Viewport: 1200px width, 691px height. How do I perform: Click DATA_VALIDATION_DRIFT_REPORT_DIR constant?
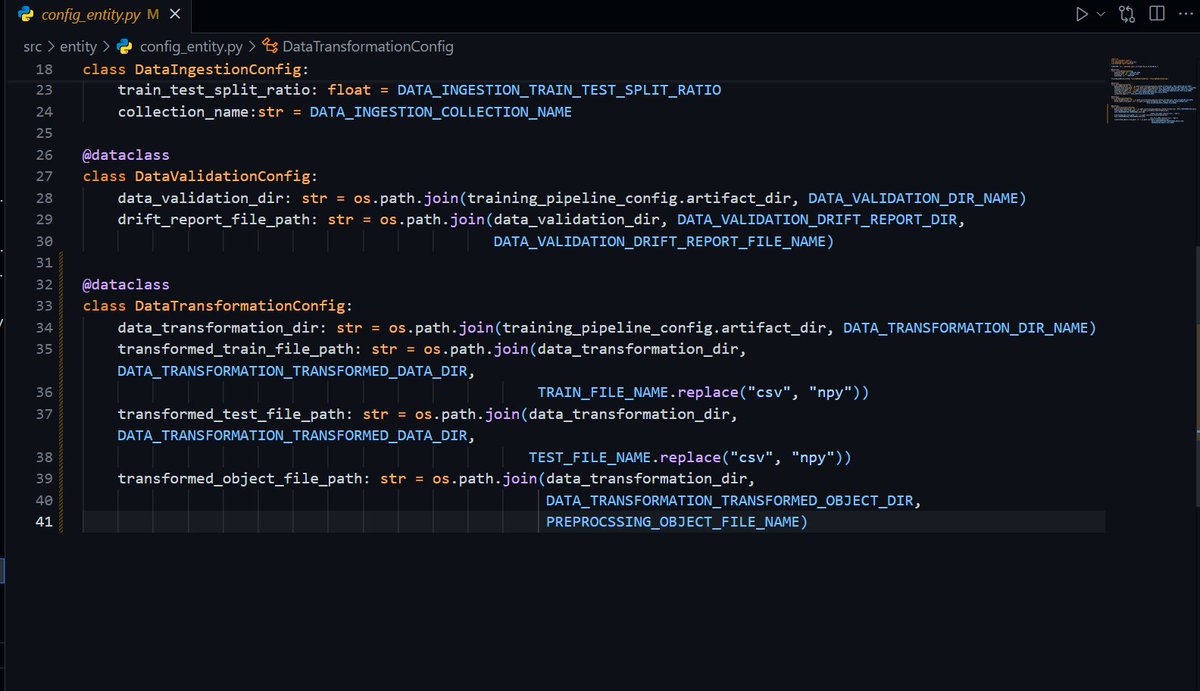tap(817, 220)
